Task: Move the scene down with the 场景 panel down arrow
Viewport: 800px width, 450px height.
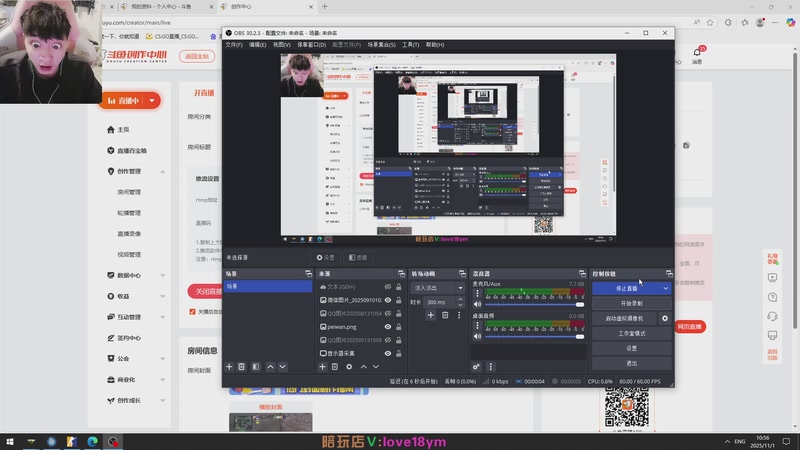Action: [x=283, y=367]
